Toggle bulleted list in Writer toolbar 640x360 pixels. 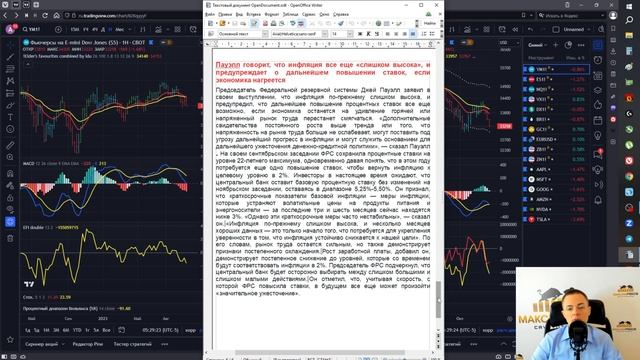click(x=432, y=34)
